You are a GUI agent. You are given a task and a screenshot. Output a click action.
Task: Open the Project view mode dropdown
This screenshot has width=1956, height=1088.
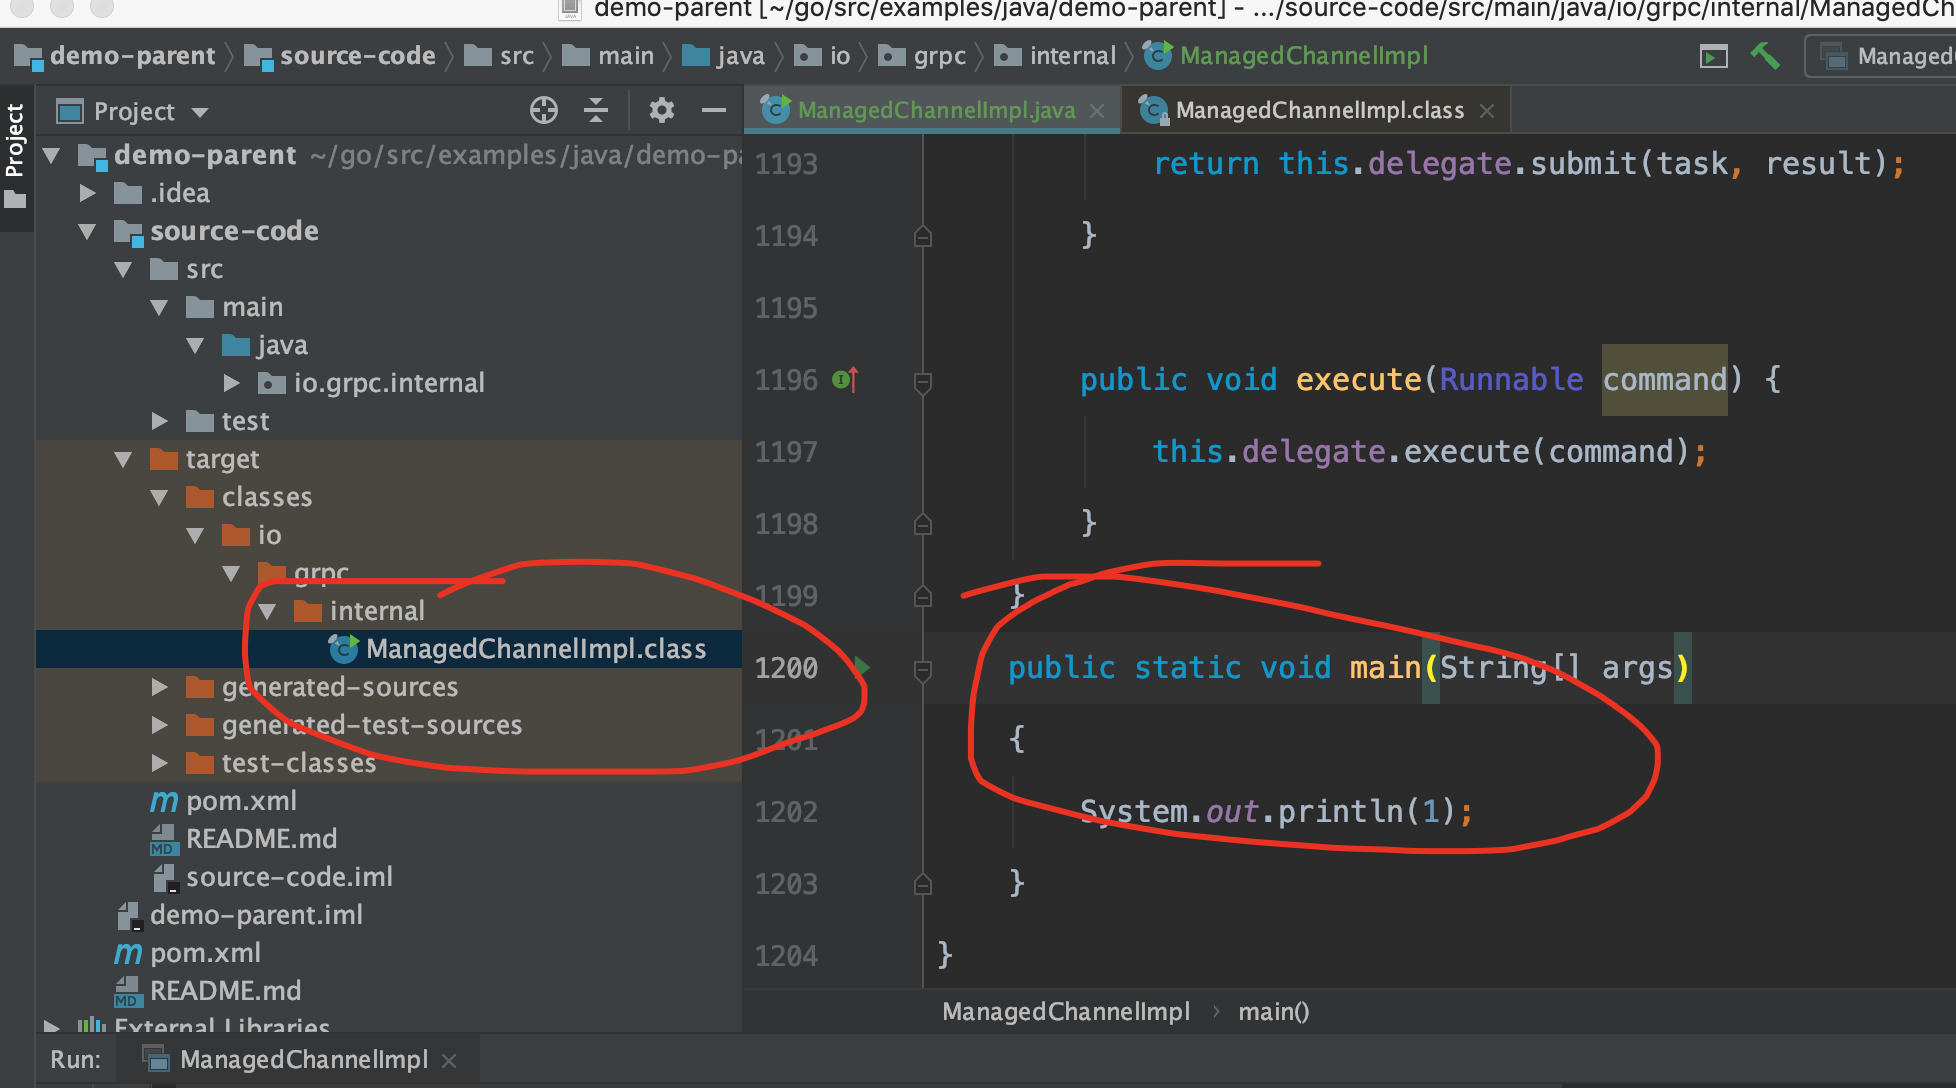tap(198, 111)
